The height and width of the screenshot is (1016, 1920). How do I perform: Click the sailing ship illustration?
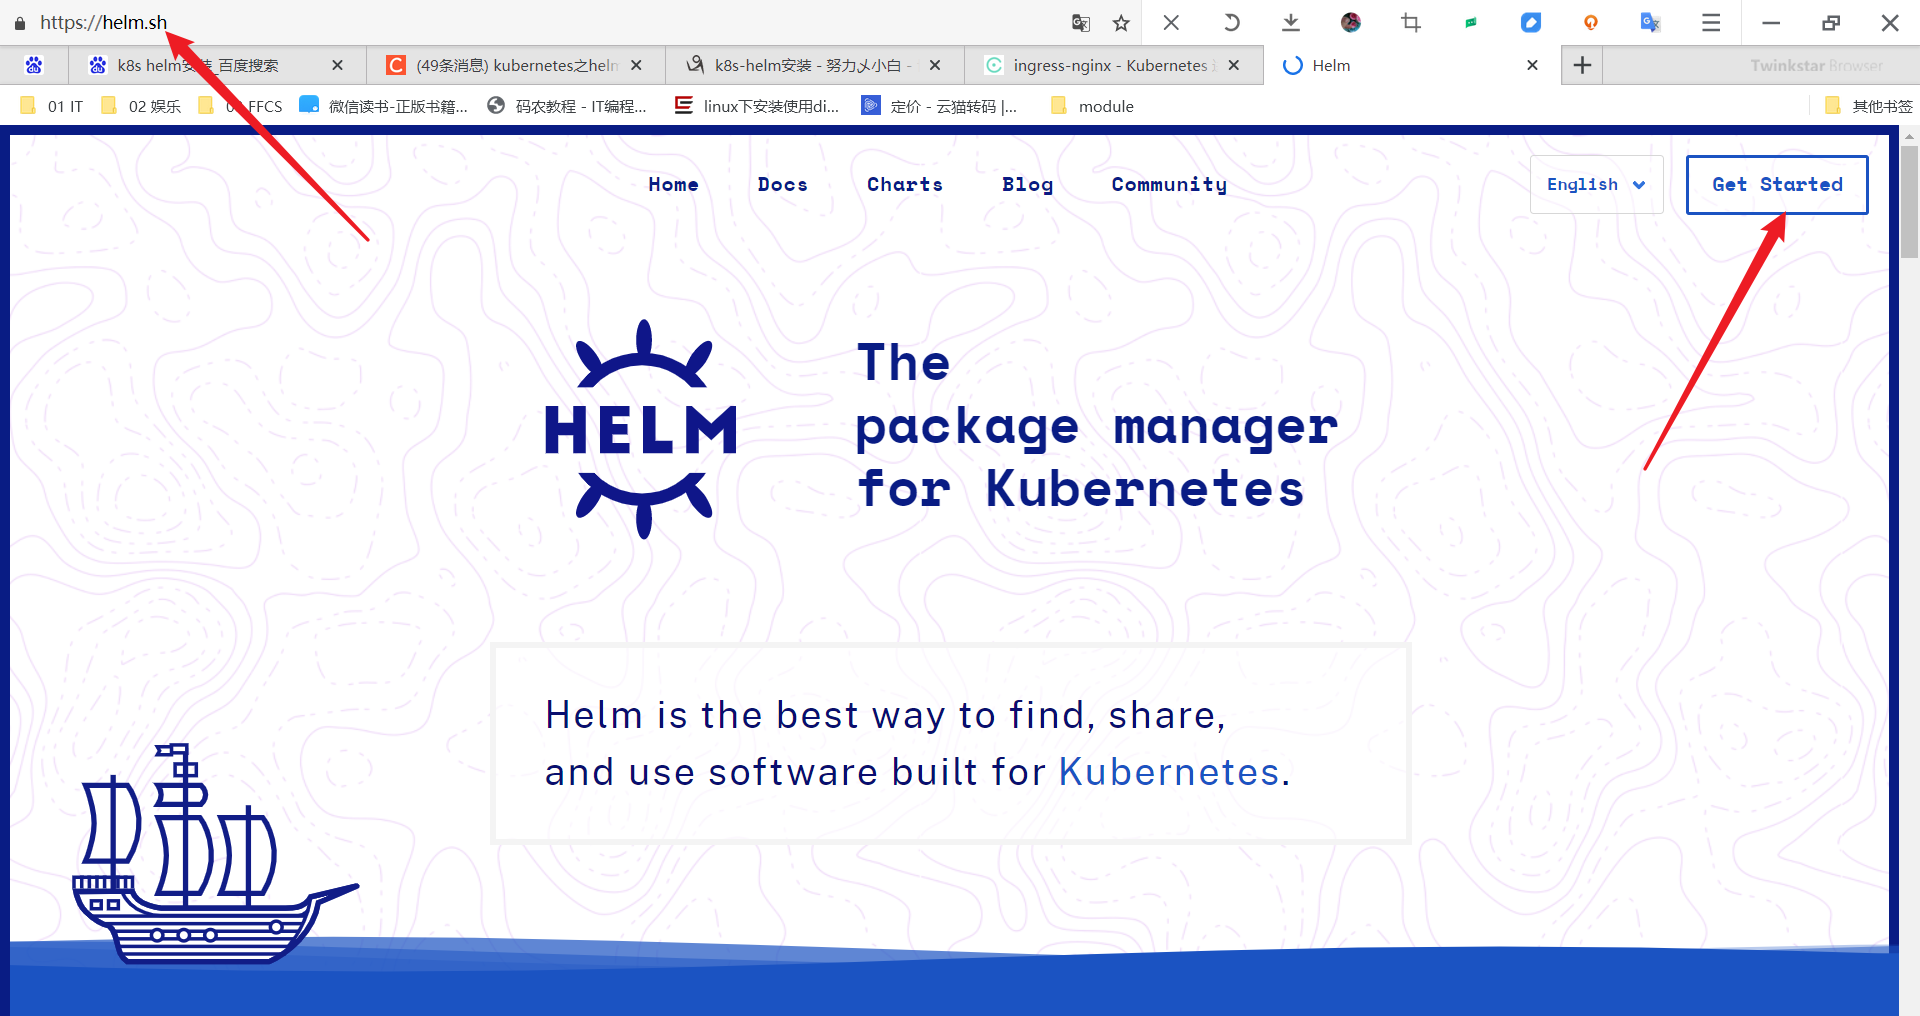click(x=215, y=854)
